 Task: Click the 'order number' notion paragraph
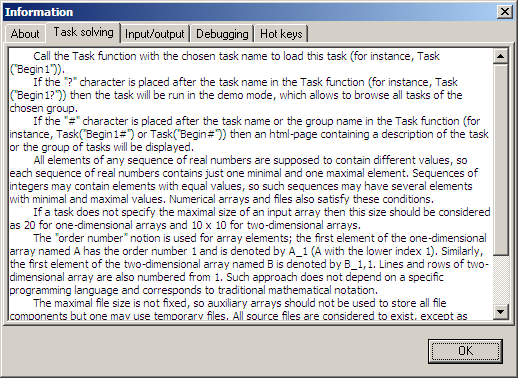click(x=249, y=264)
